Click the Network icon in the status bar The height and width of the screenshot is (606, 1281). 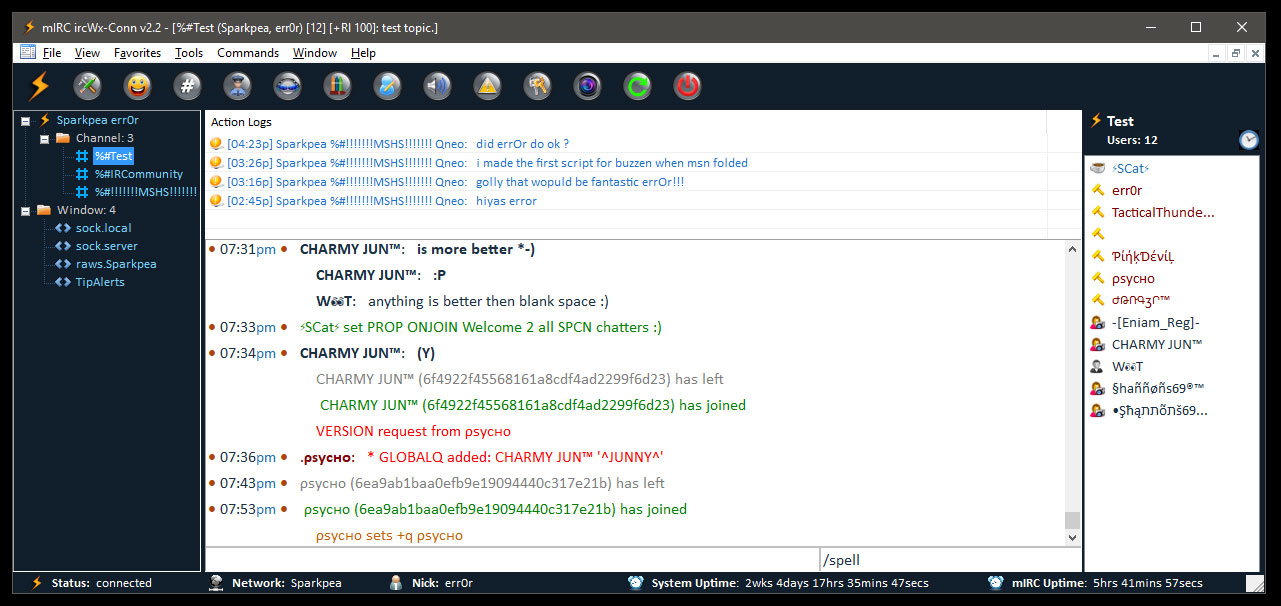point(216,583)
